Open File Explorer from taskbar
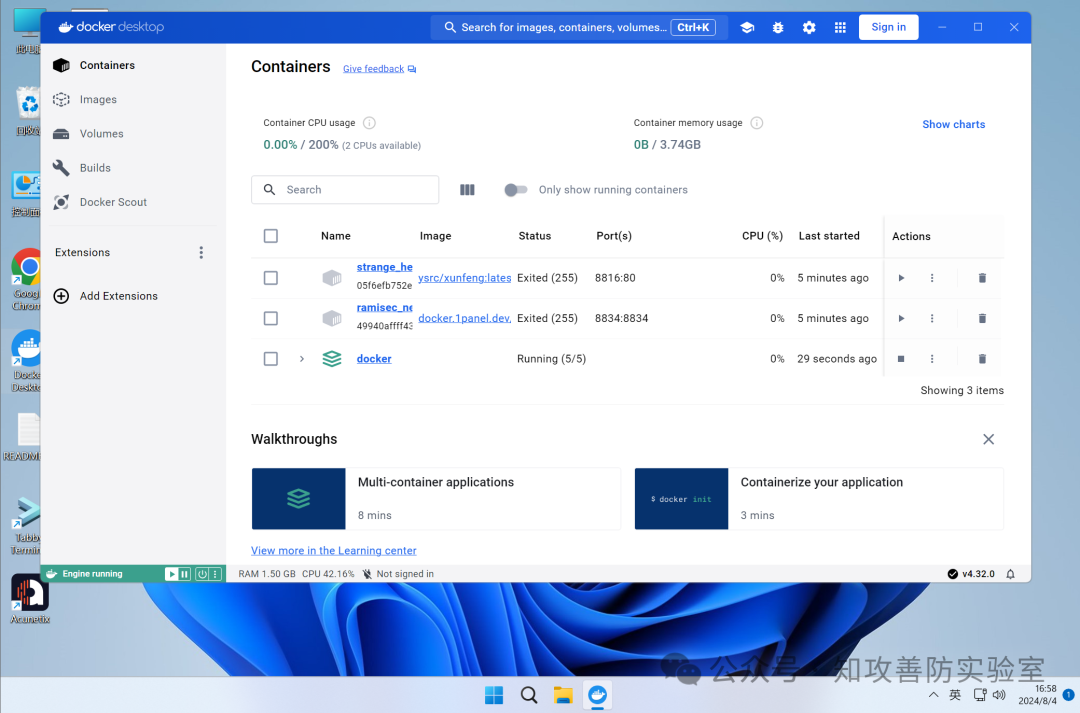Screen dimensions: 1080x713 click(563, 695)
